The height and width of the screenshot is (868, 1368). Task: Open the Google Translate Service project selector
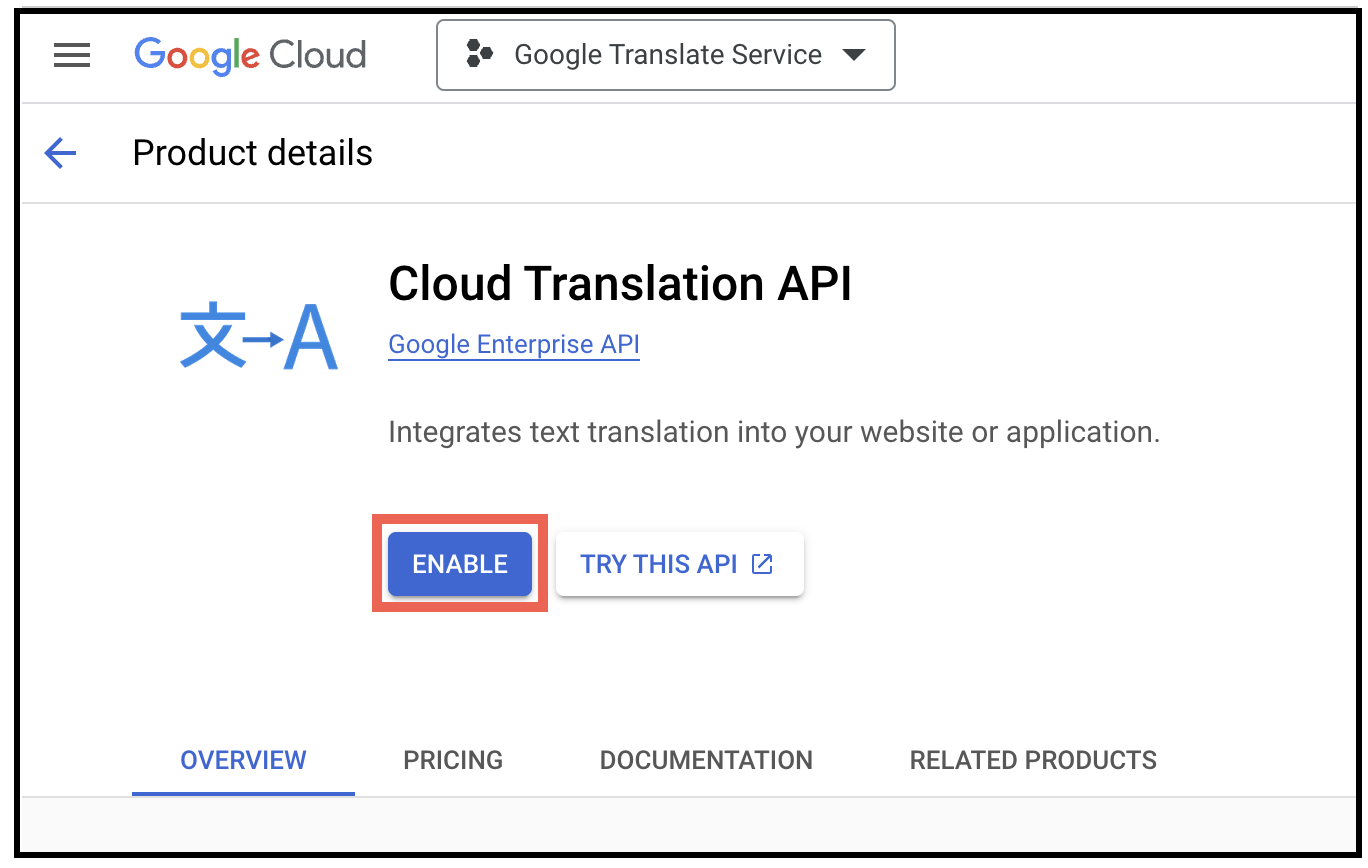(666, 55)
